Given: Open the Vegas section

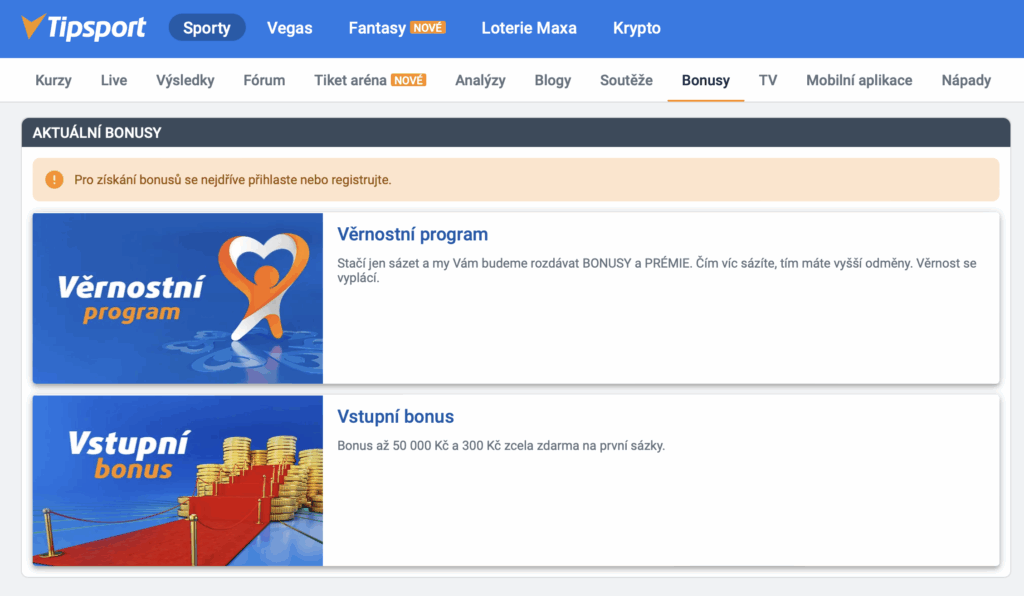Looking at the screenshot, I should coord(289,28).
